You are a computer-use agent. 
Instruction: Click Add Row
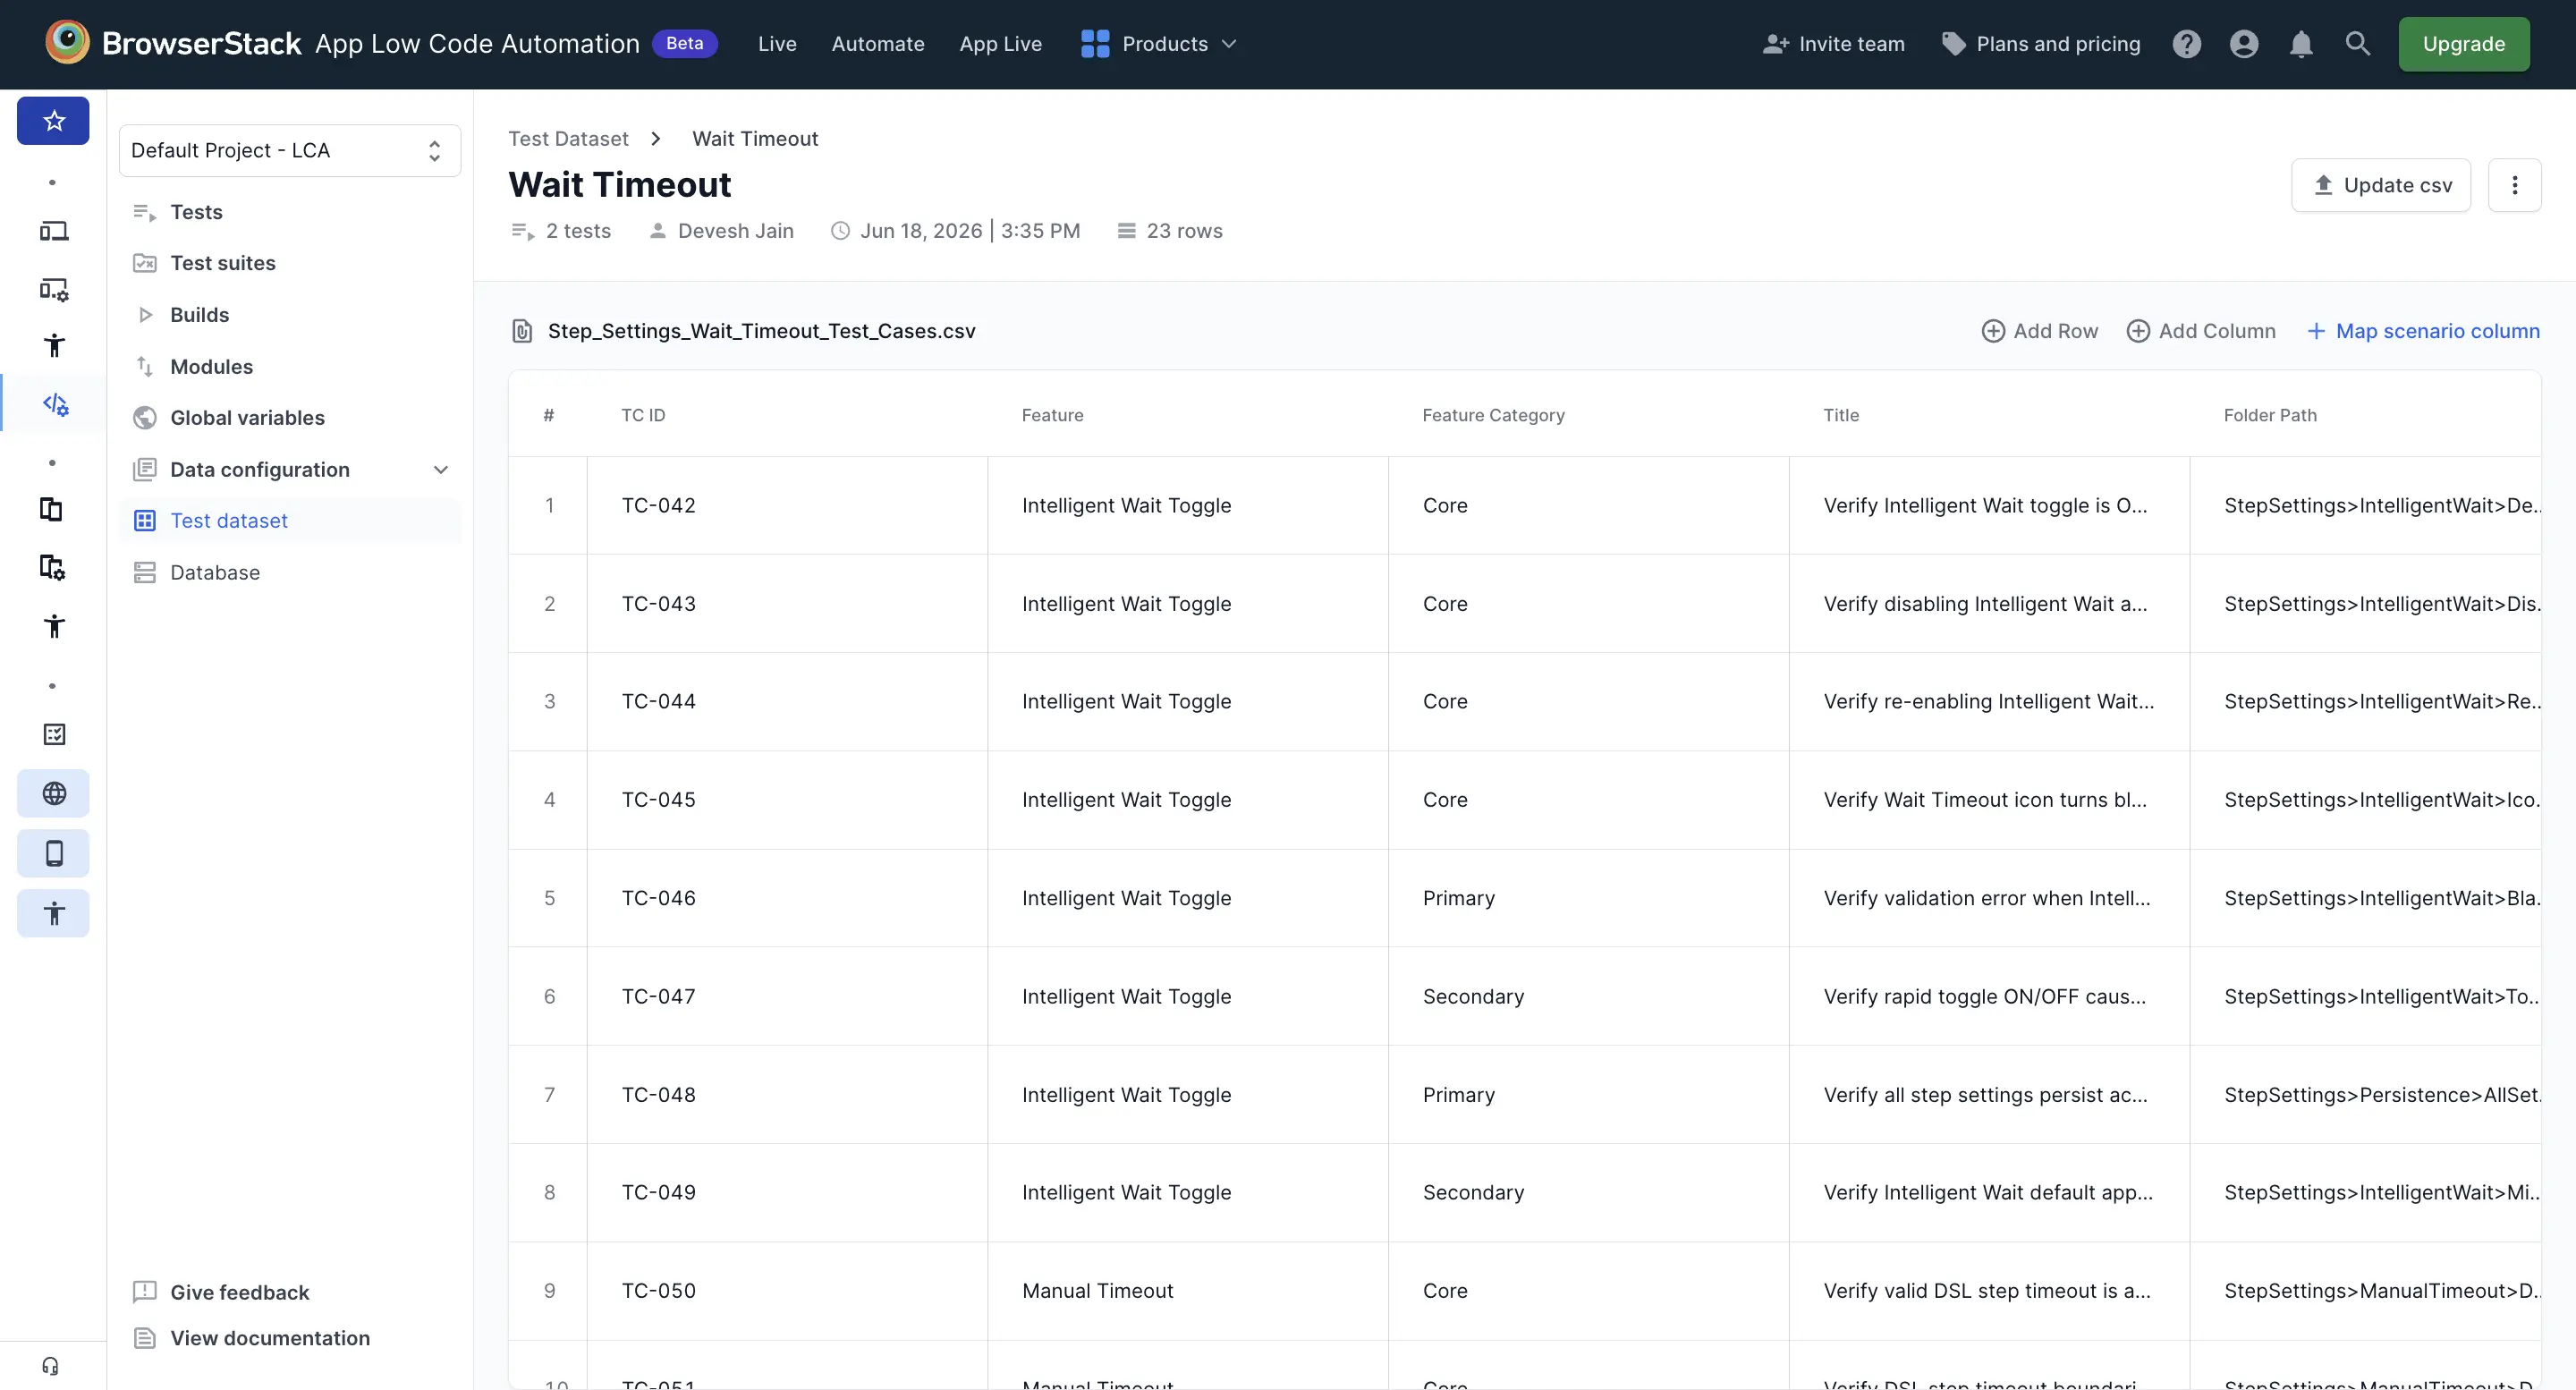(2039, 331)
